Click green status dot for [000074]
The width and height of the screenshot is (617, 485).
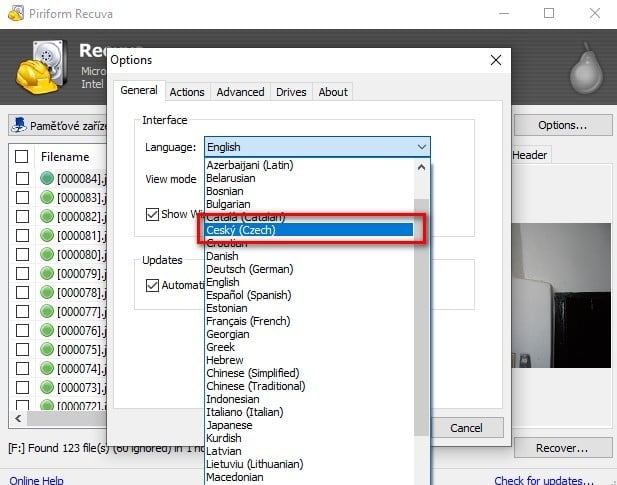point(47,368)
